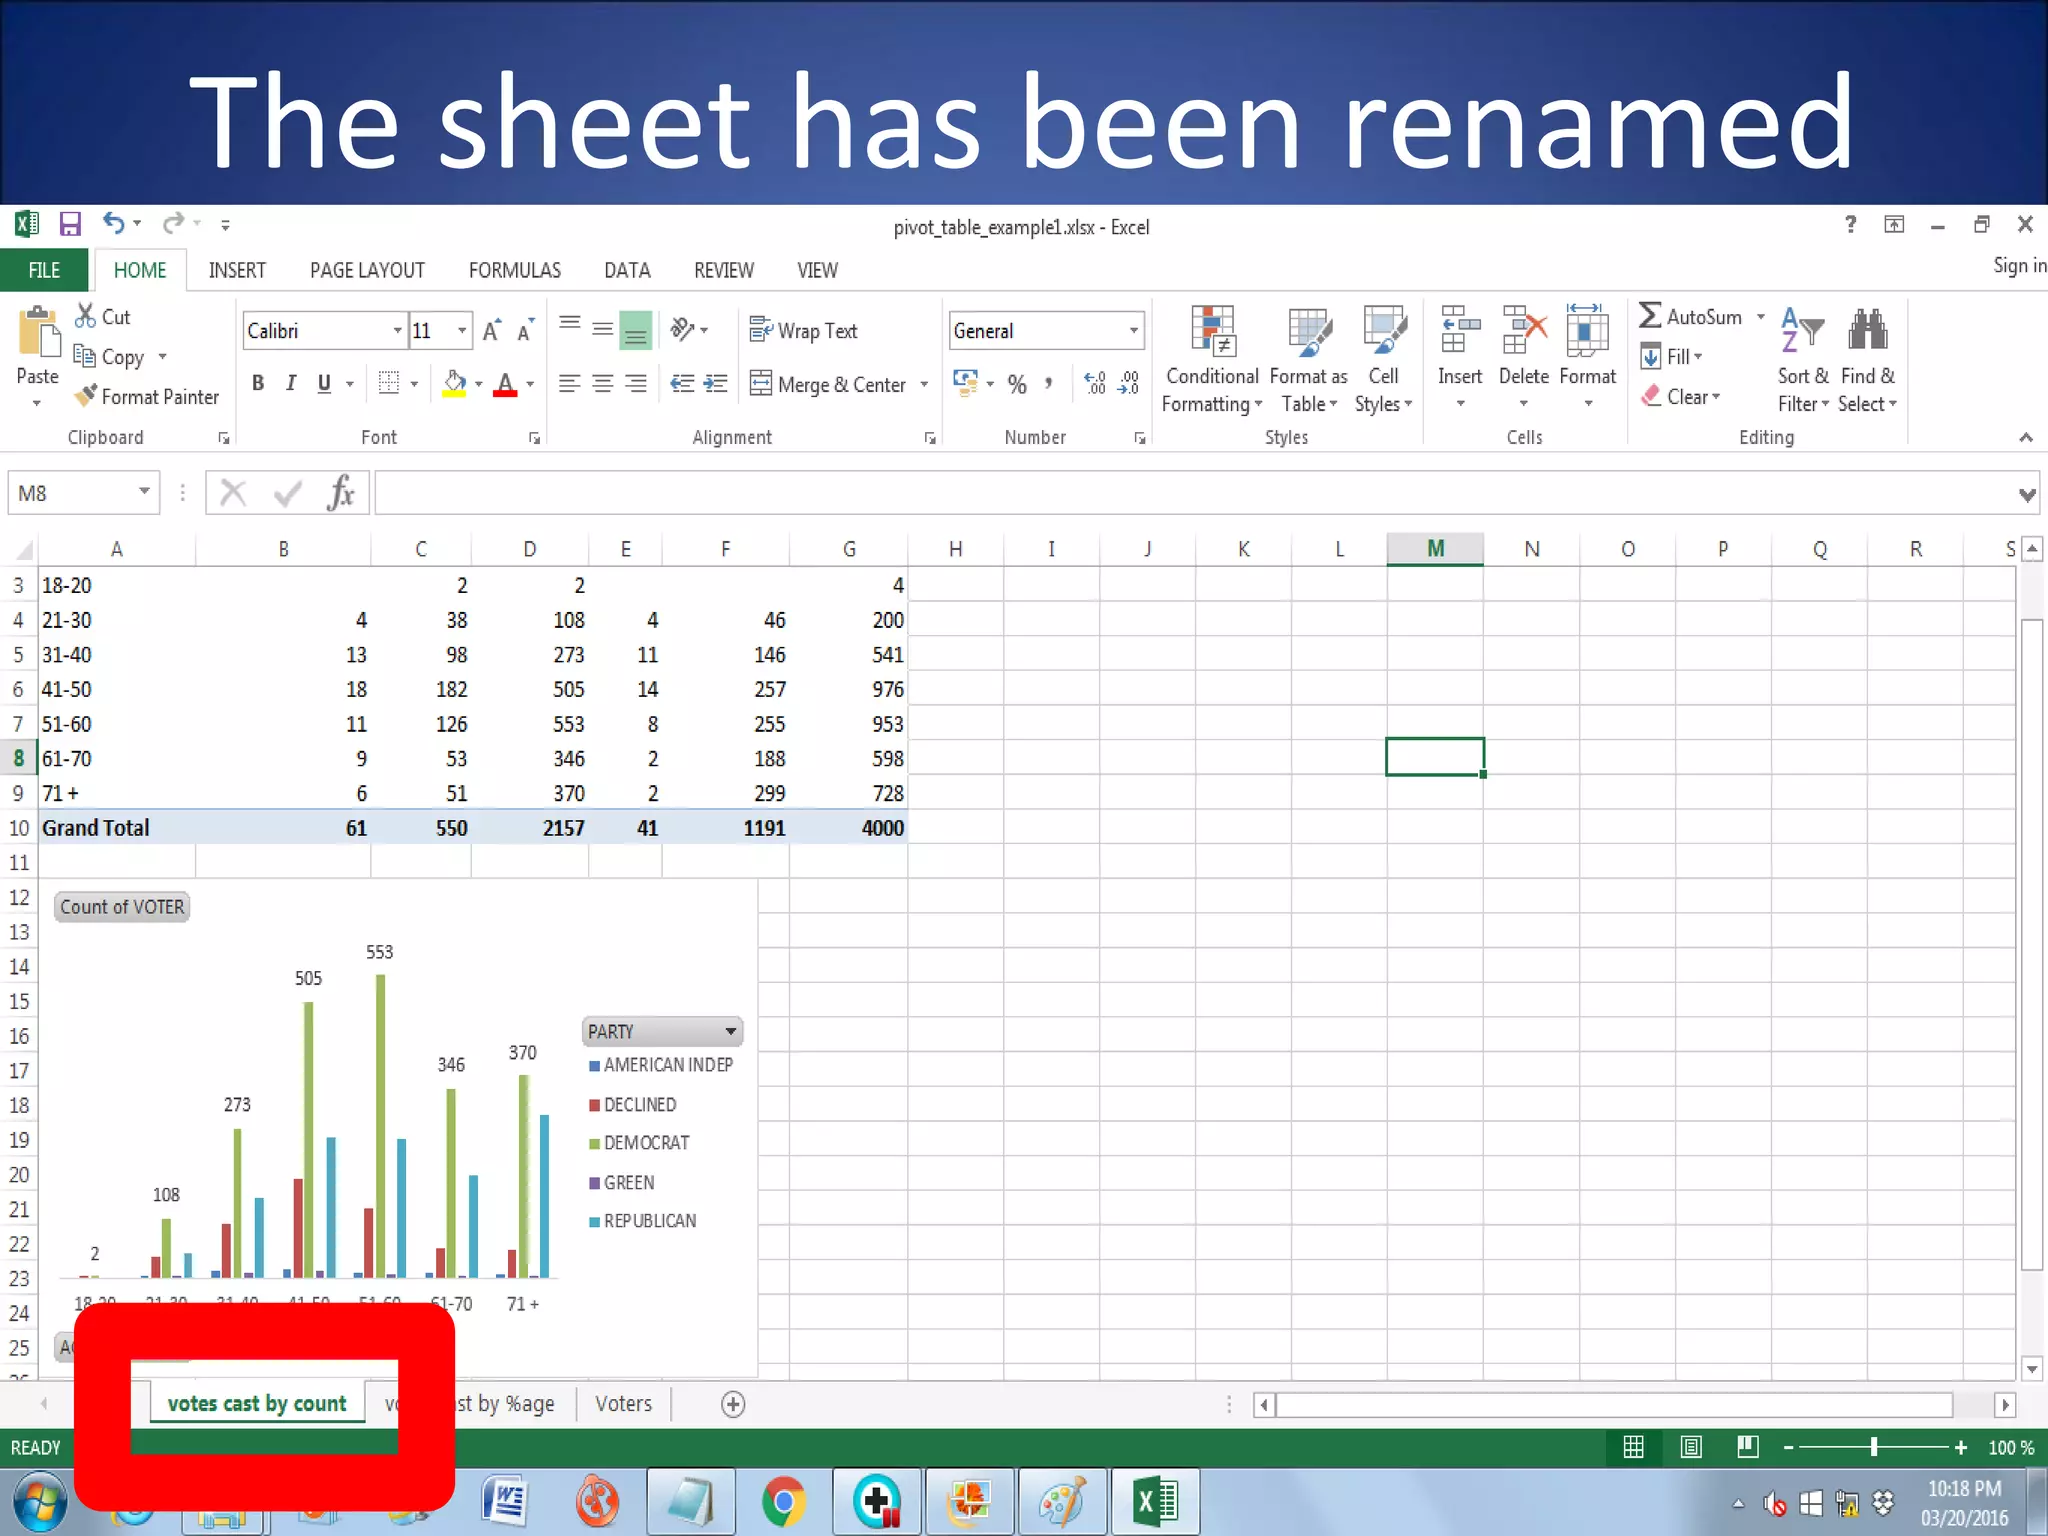
Task: Expand the Calibri font dropdown
Action: [x=397, y=331]
